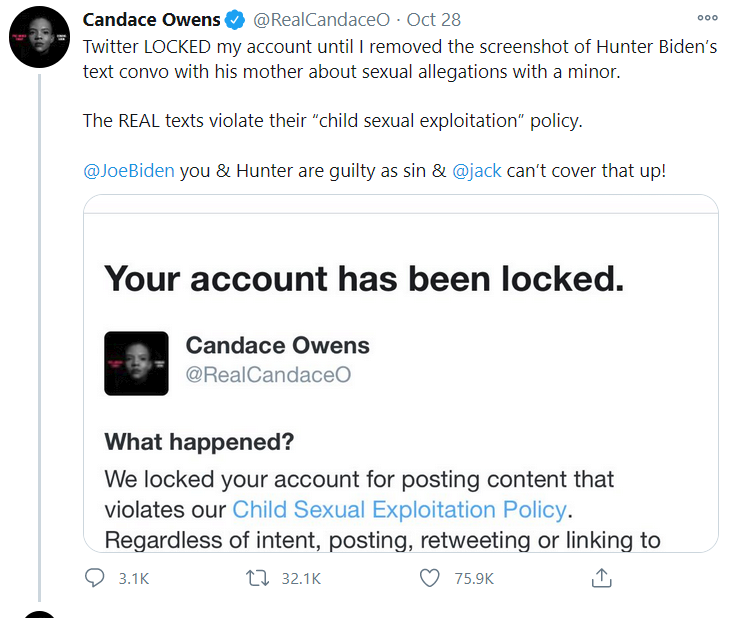Click the 32.1K retweet count
This screenshot has width=735, height=618.
[301, 579]
